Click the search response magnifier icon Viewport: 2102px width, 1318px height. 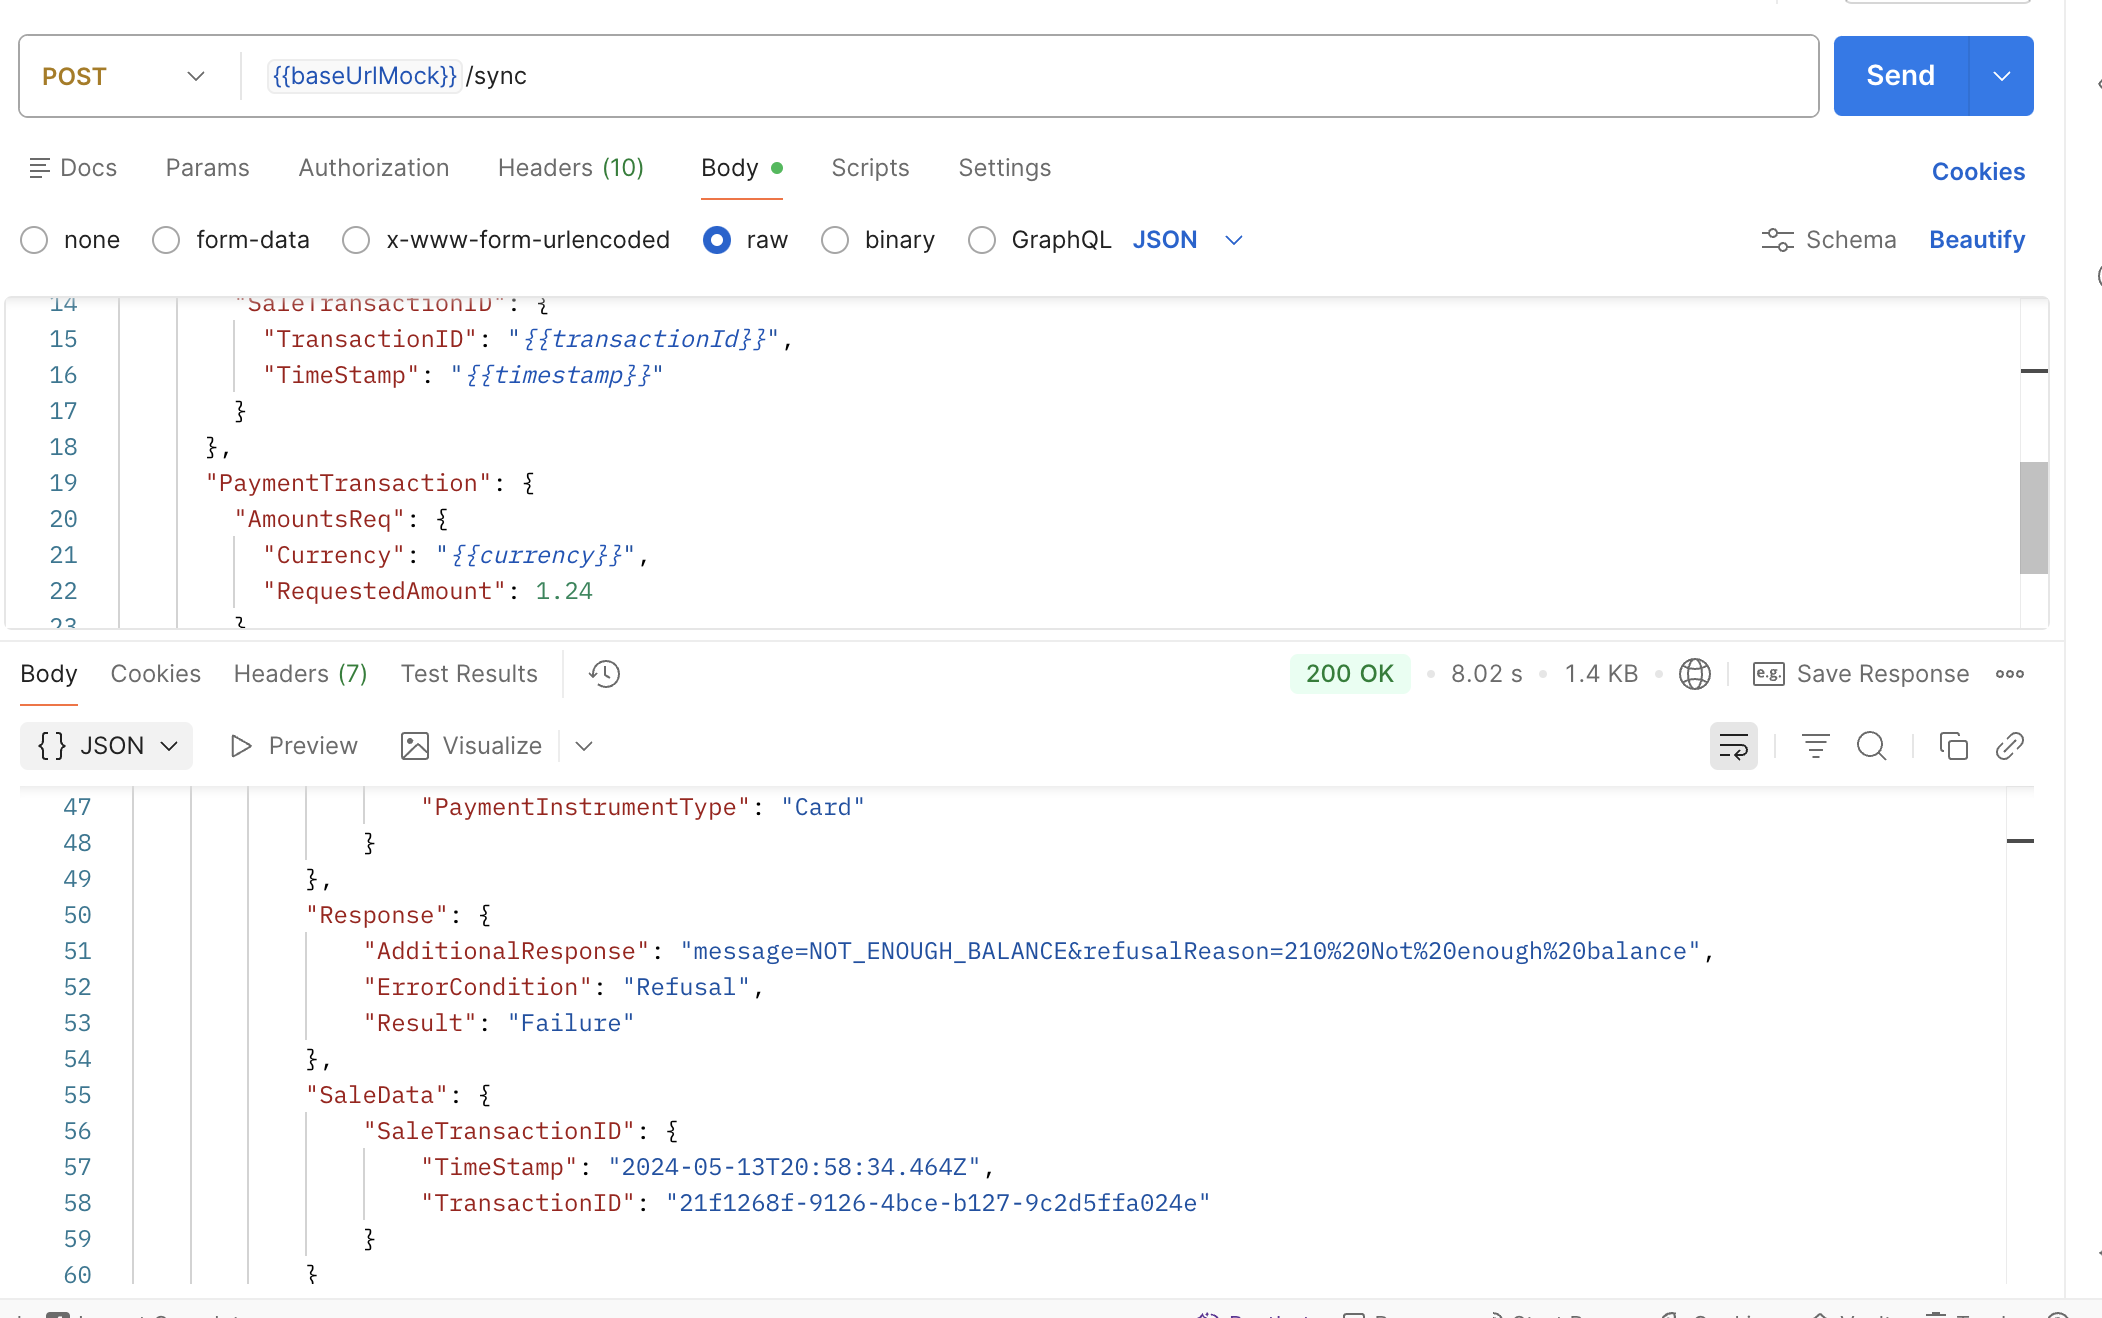coord(1872,746)
